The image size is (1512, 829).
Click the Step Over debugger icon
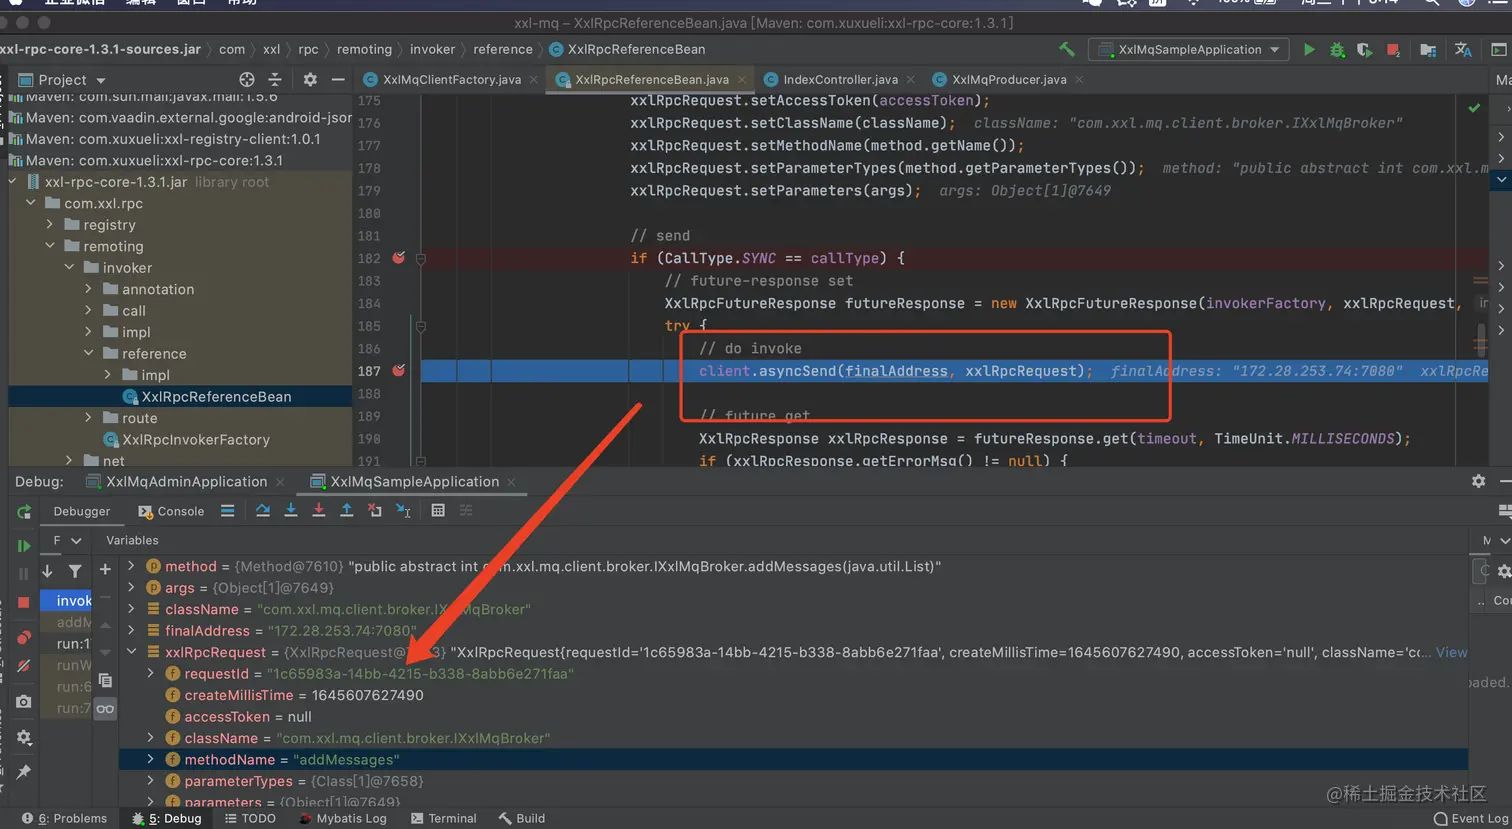pyautogui.click(x=262, y=511)
